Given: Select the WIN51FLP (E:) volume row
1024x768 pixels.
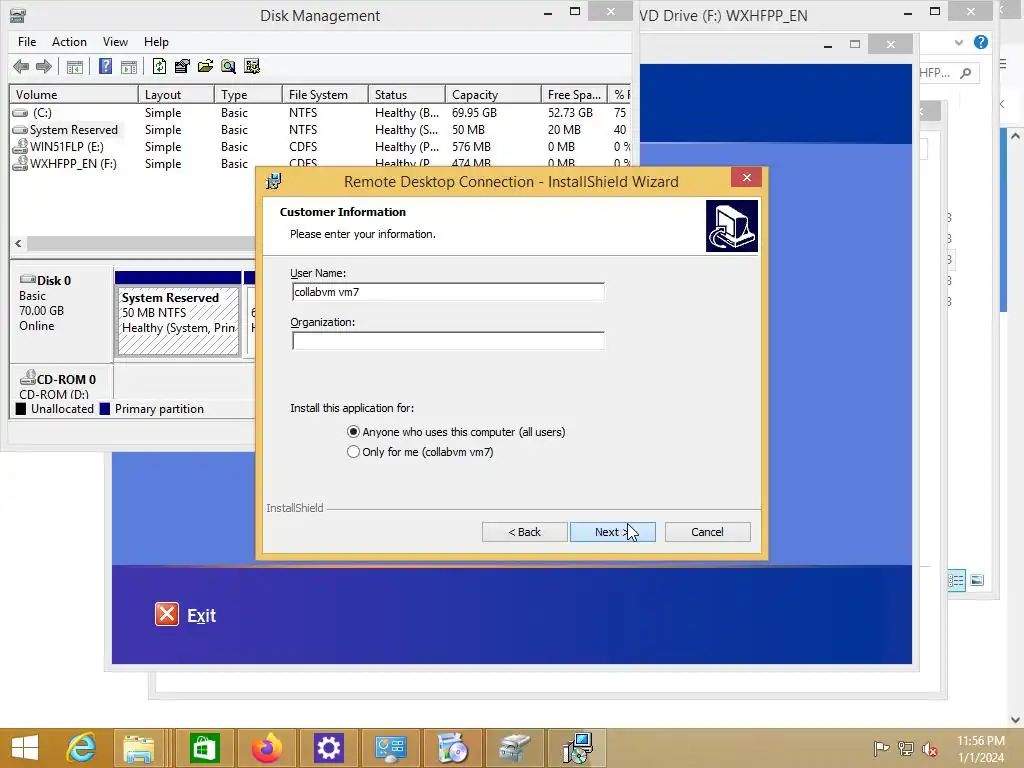Looking at the screenshot, I should (x=320, y=146).
